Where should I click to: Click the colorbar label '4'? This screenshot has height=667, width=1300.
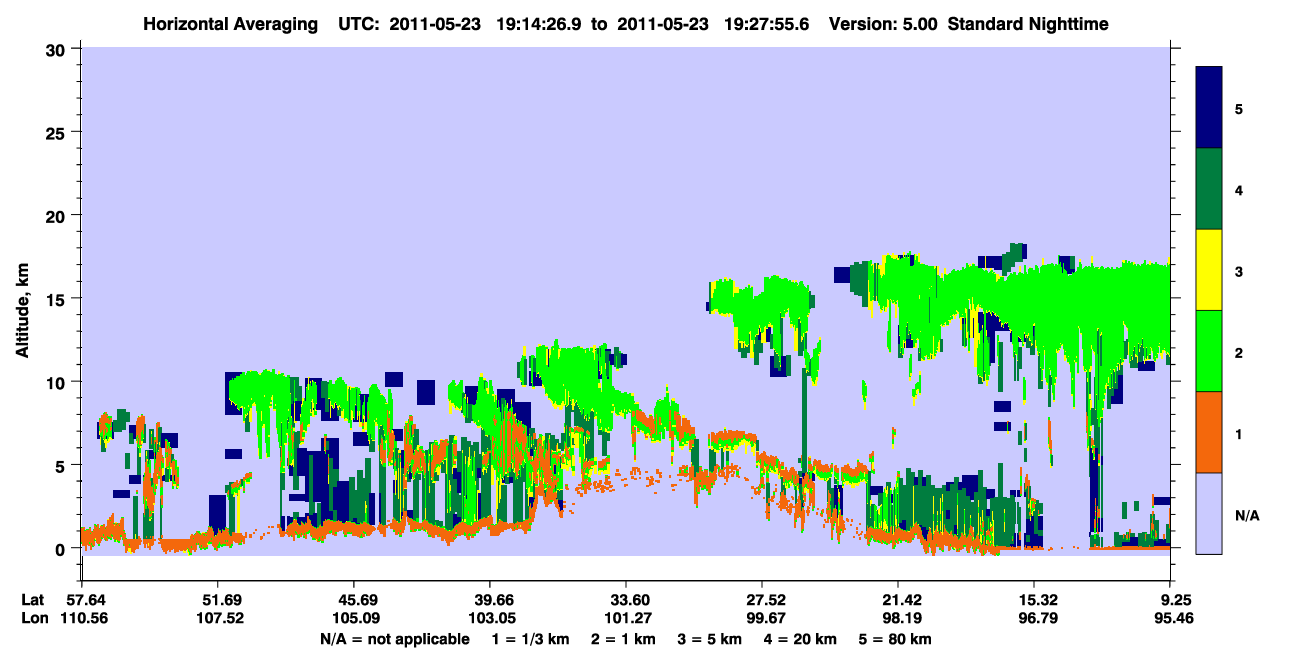1239,189
